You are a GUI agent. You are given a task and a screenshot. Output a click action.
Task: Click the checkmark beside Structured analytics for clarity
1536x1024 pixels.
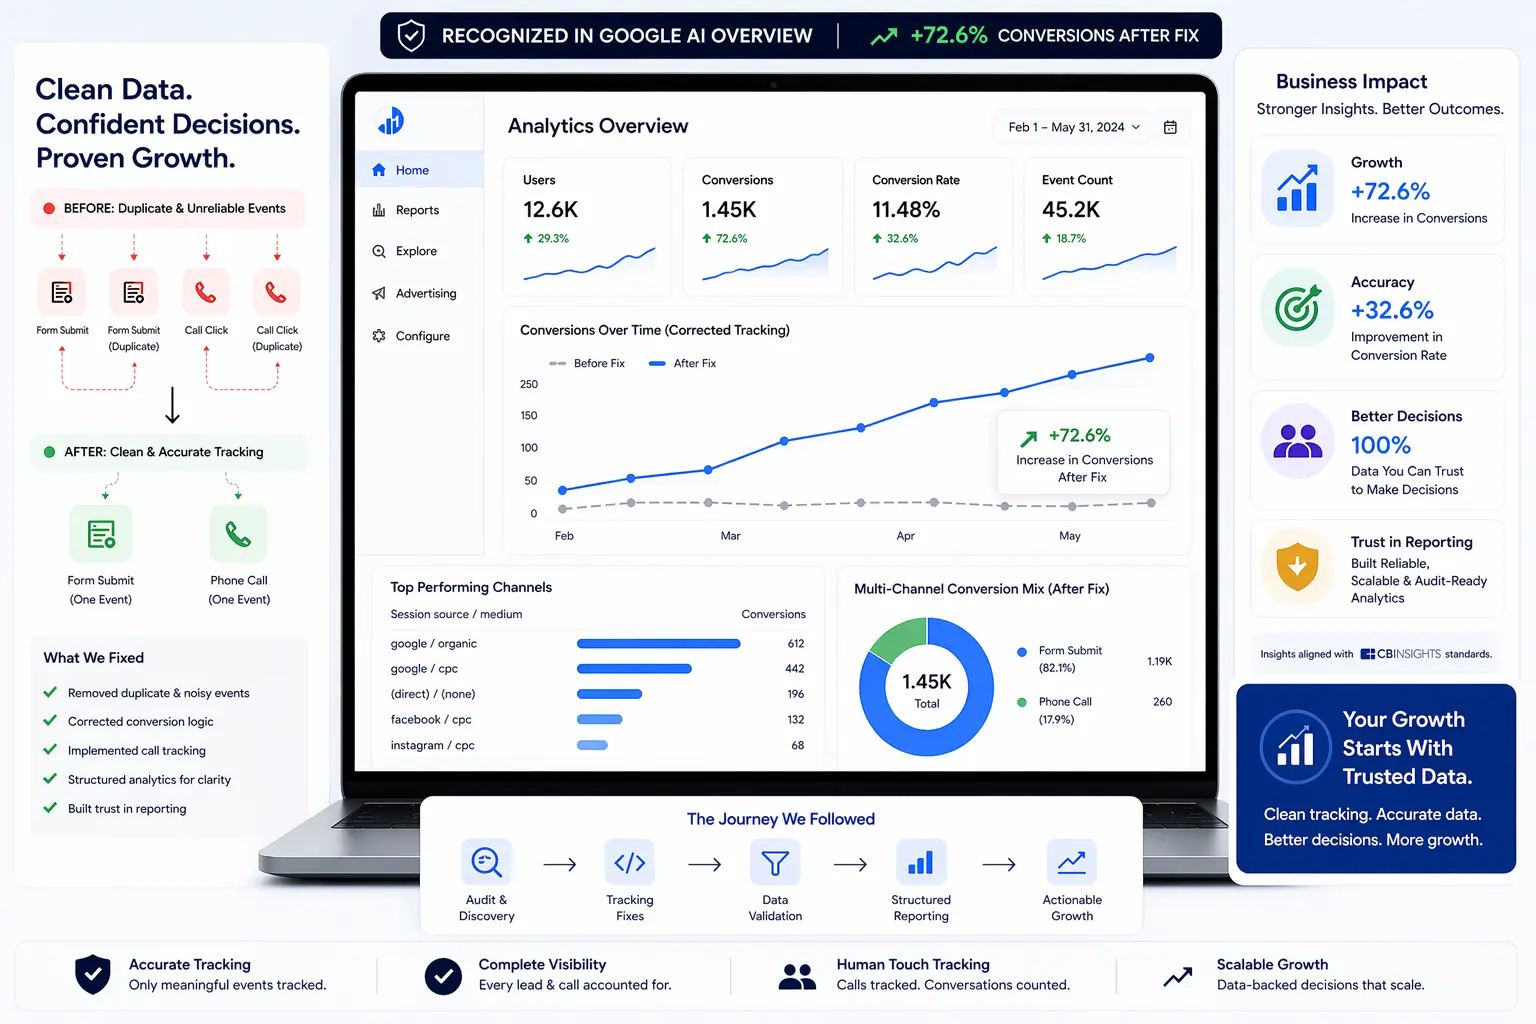[x=50, y=779]
